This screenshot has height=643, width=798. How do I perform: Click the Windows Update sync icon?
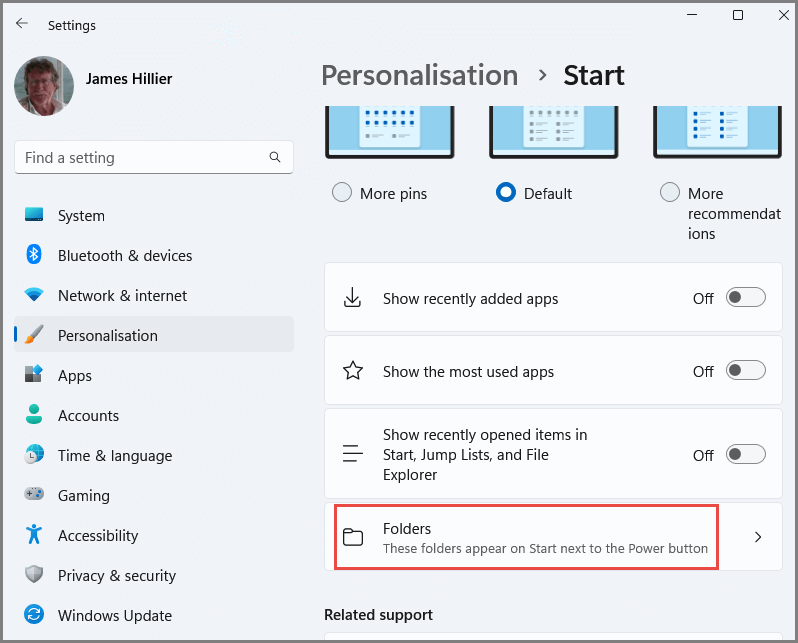[x=34, y=614]
